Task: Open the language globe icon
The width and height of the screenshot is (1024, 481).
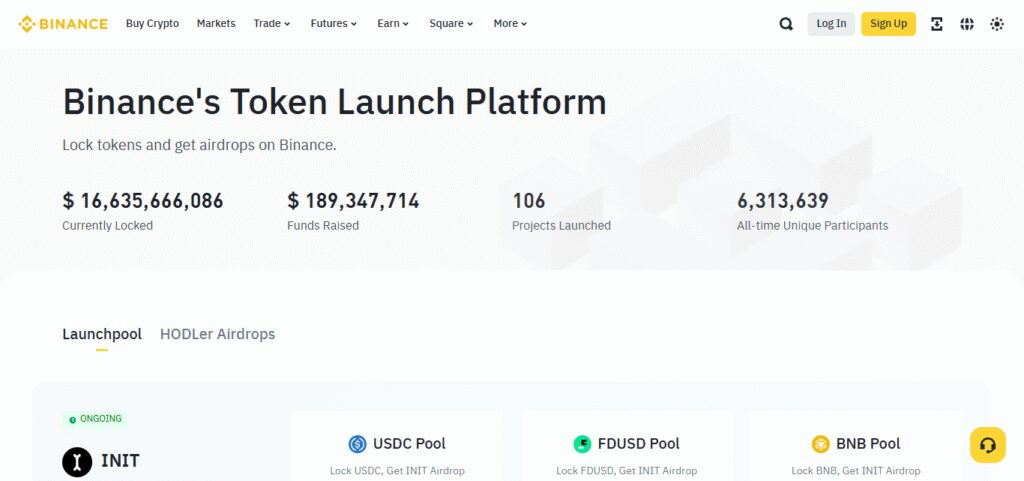Action: [x=967, y=24]
